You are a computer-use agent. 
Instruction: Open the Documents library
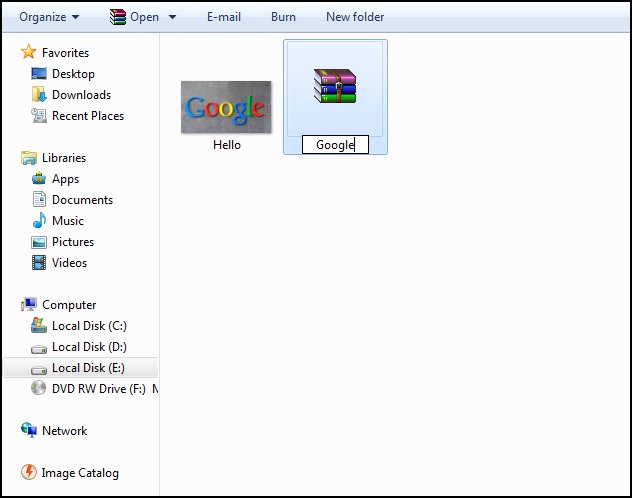click(83, 200)
